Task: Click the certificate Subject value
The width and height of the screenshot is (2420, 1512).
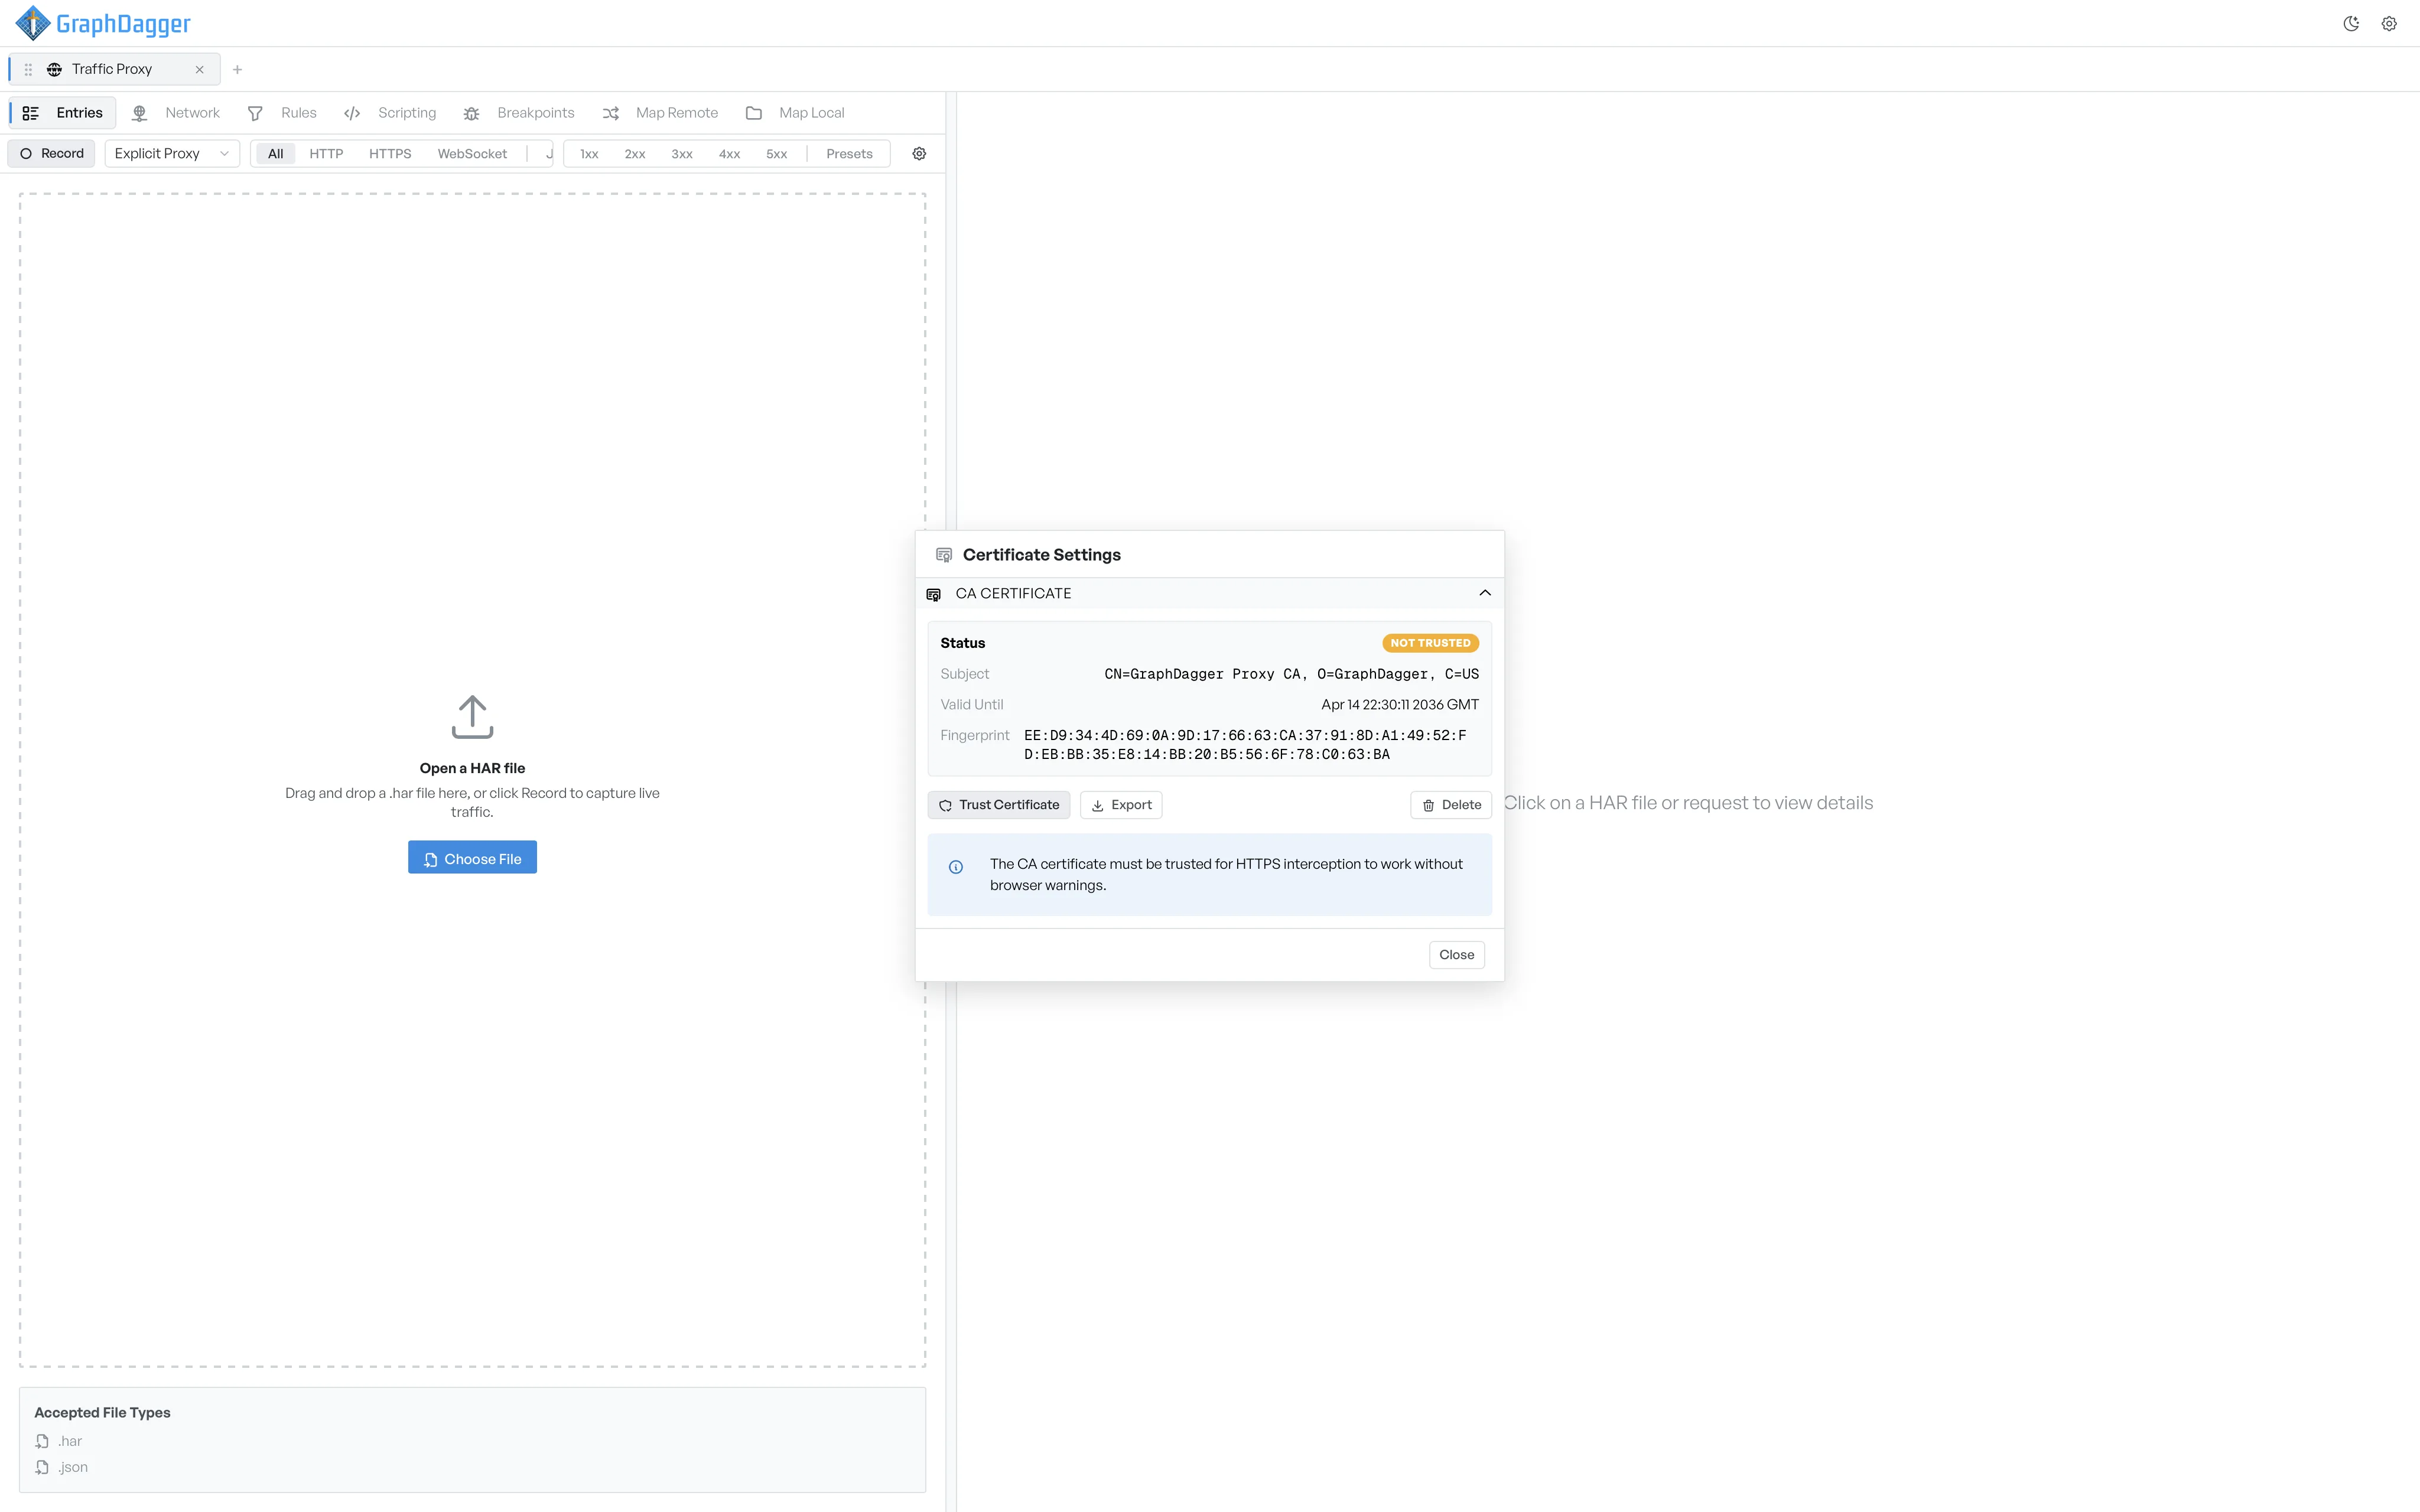Action: [1291, 674]
